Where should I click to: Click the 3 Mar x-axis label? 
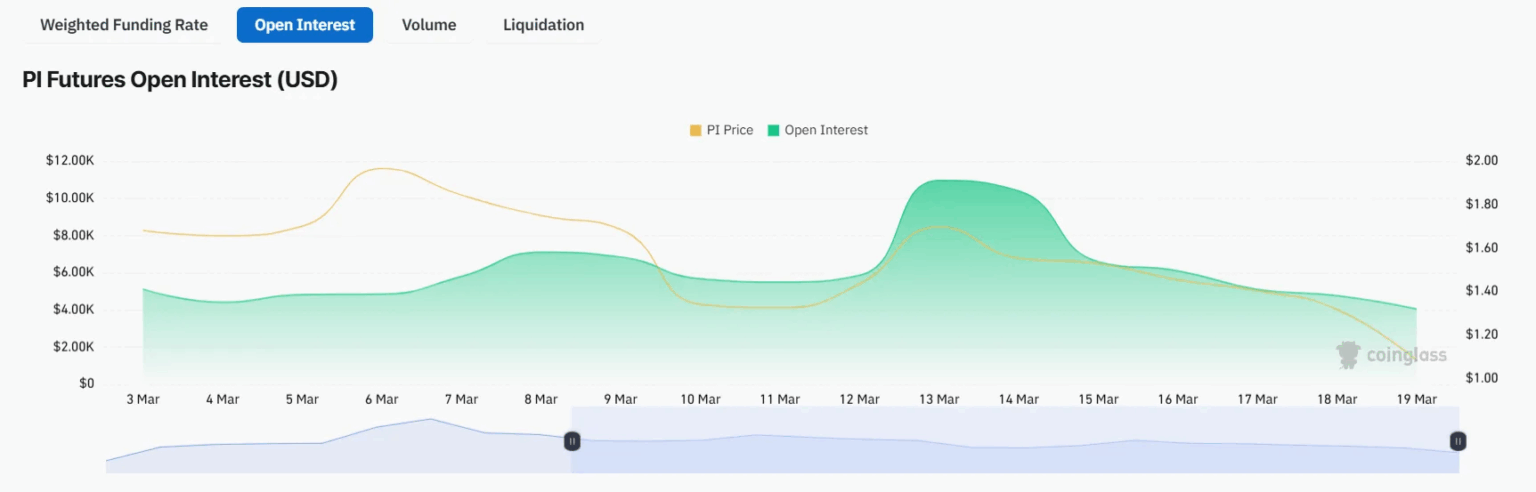click(x=143, y=399)
